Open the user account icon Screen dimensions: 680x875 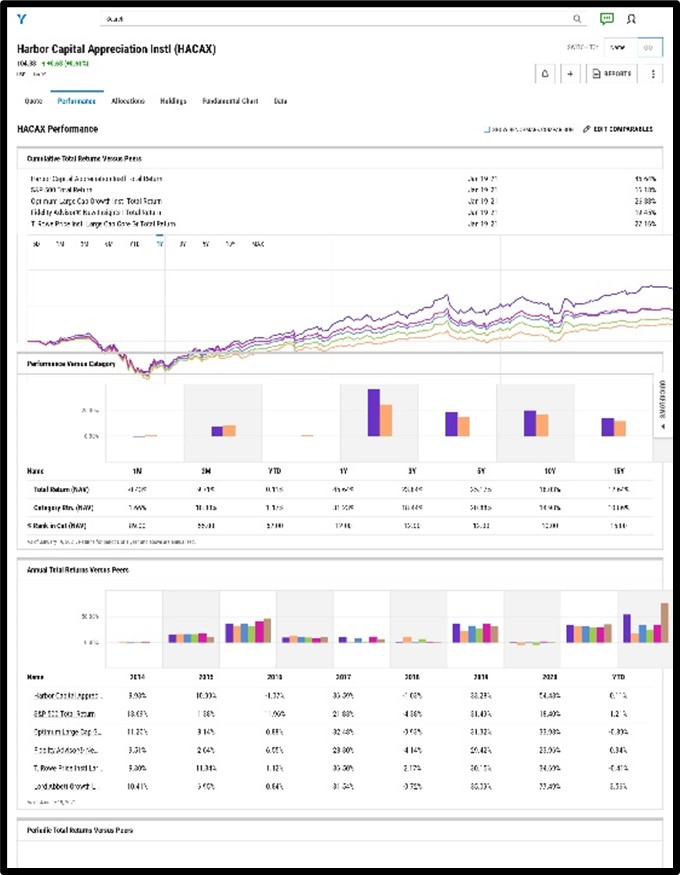click(x=631, y=19)
